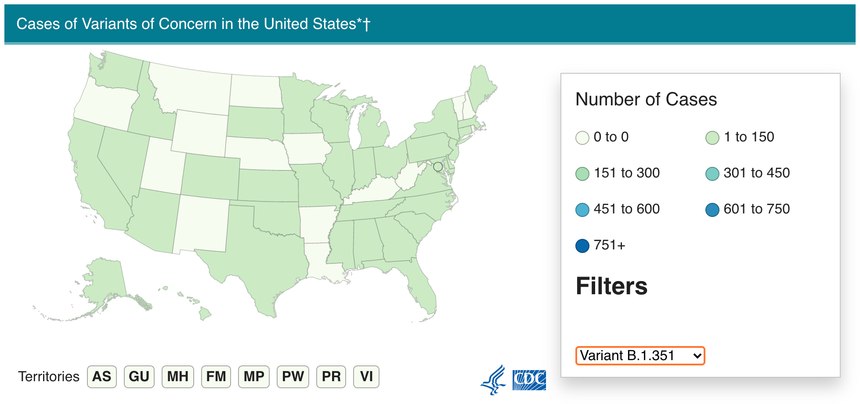Click Florida on the map
The height and width of the screenshot is (404, 860).
(420, 285)
